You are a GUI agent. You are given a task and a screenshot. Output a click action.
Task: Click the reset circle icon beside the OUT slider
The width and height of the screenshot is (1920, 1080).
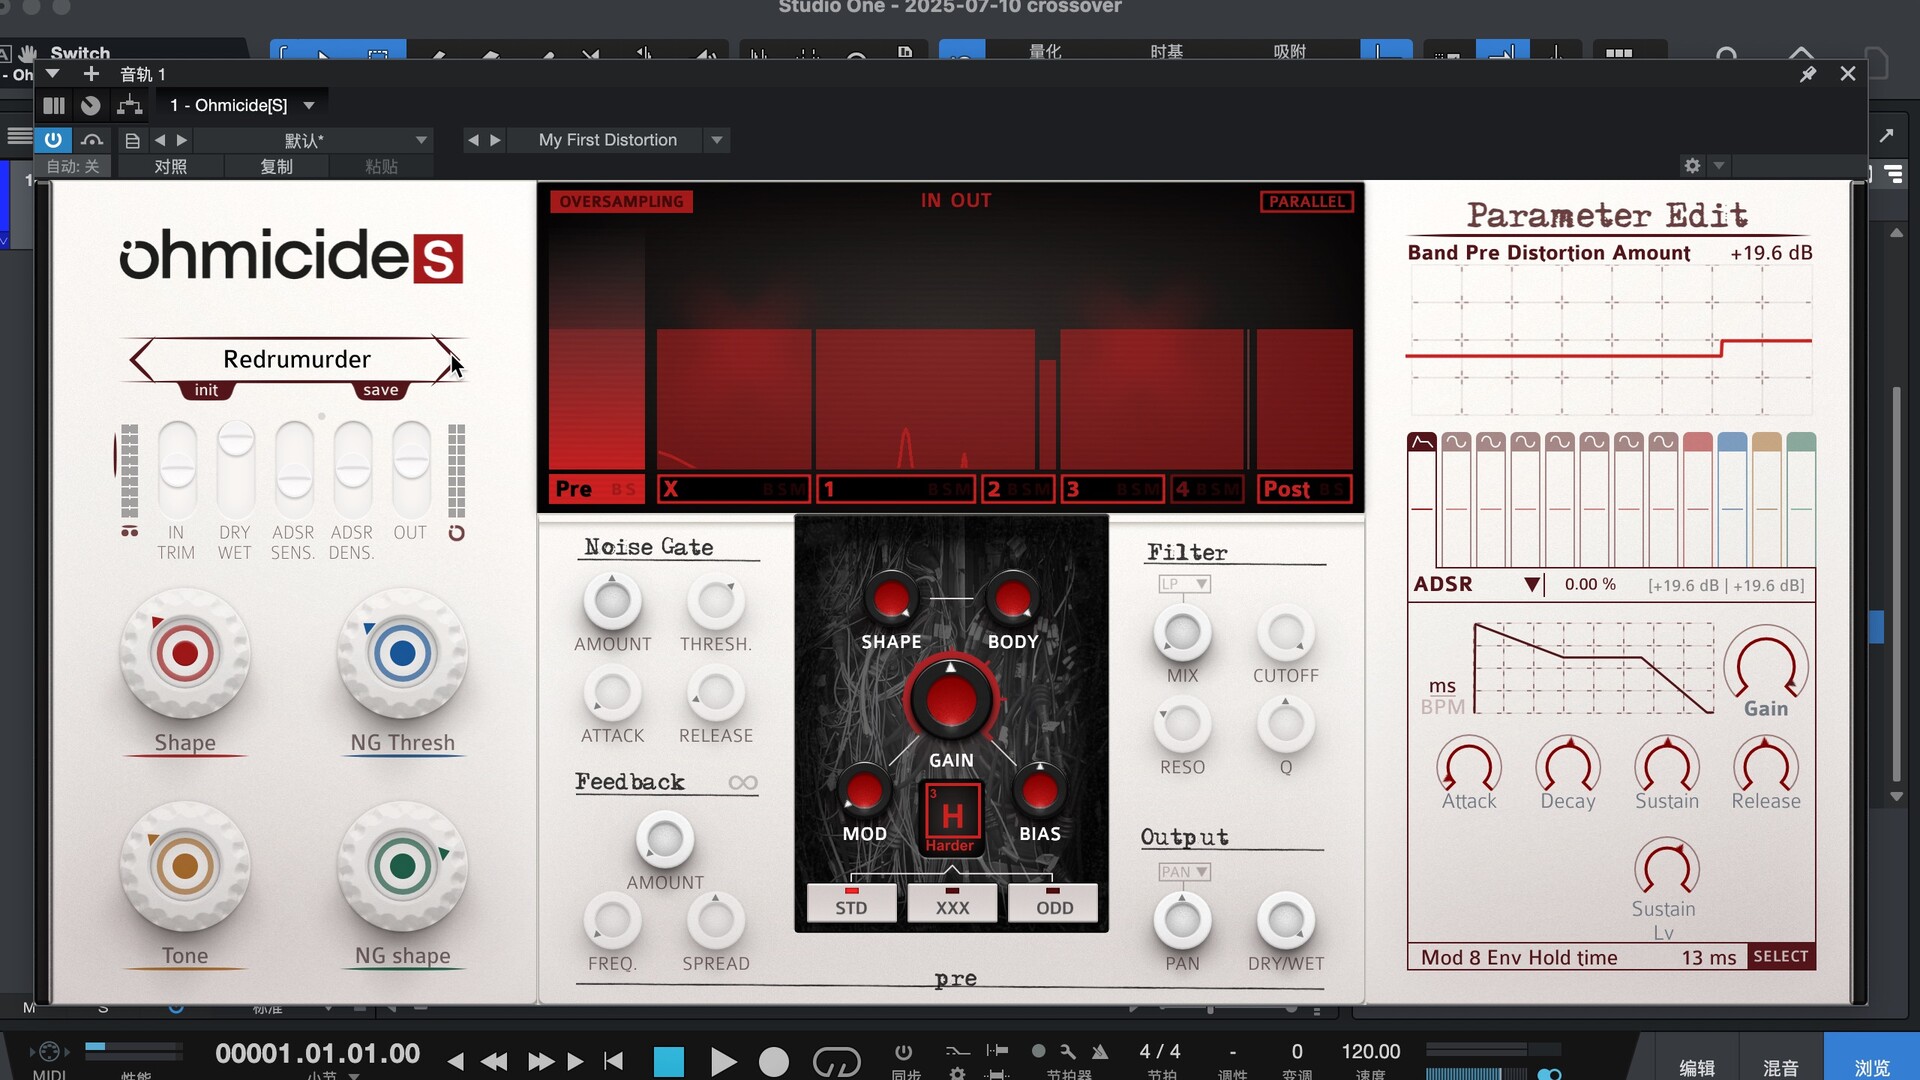(456, 533)
